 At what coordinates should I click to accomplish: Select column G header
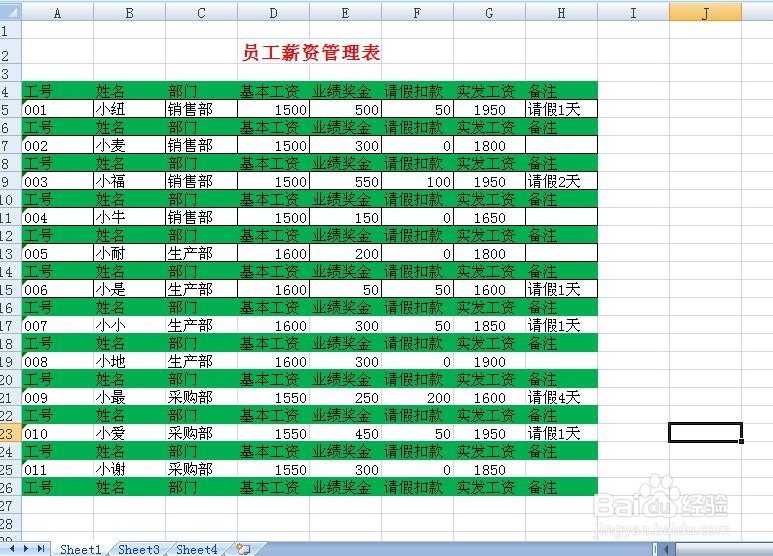(x=490, y=13)
